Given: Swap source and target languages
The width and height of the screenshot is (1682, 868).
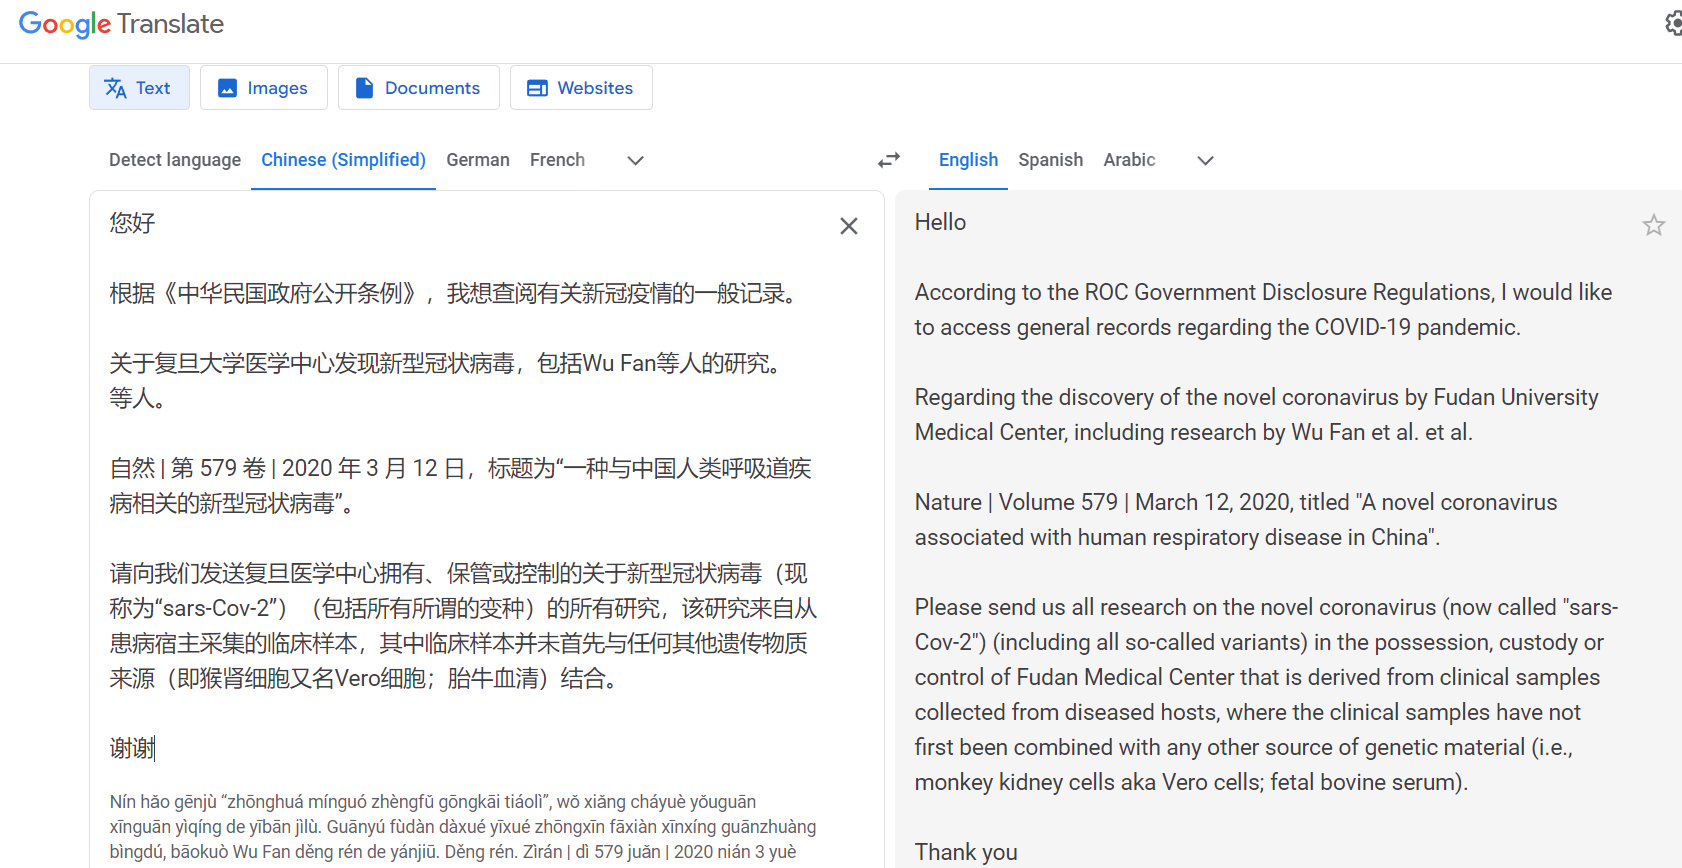Looking at the screenshot, I should tap(889, 160).
